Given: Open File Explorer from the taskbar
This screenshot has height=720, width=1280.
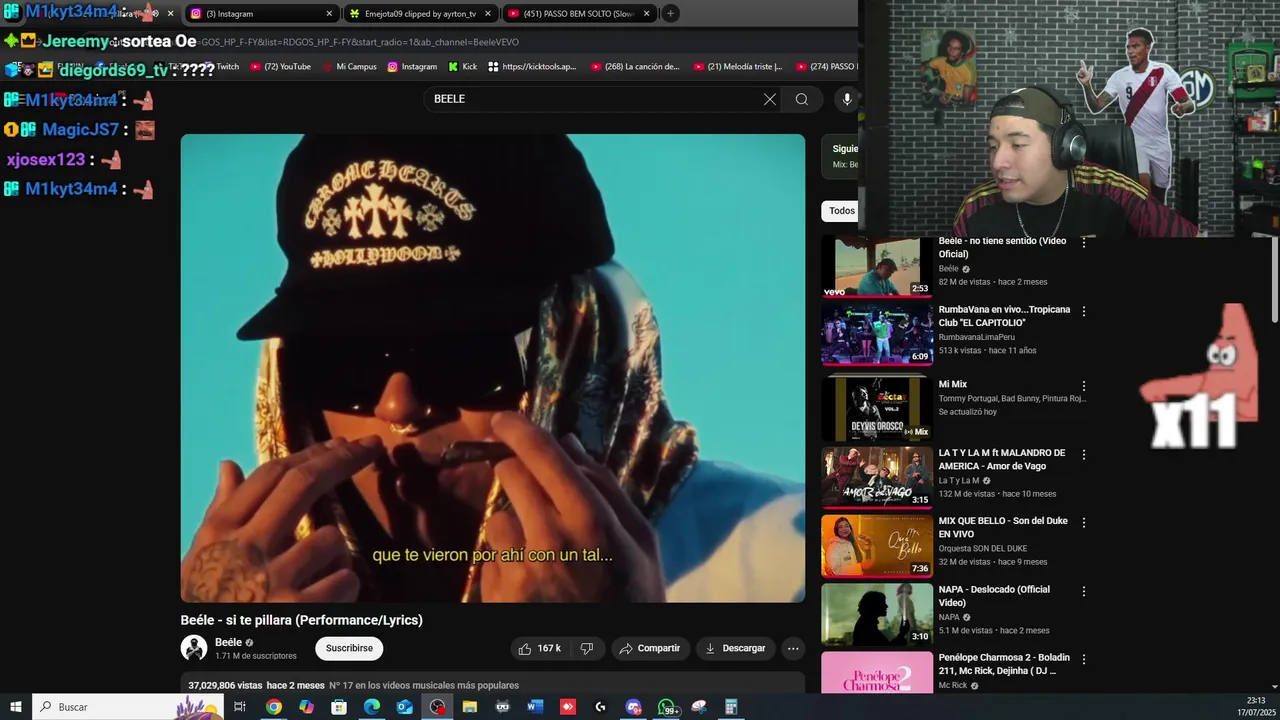Looking at the screenshot, I should pos(470,707).
